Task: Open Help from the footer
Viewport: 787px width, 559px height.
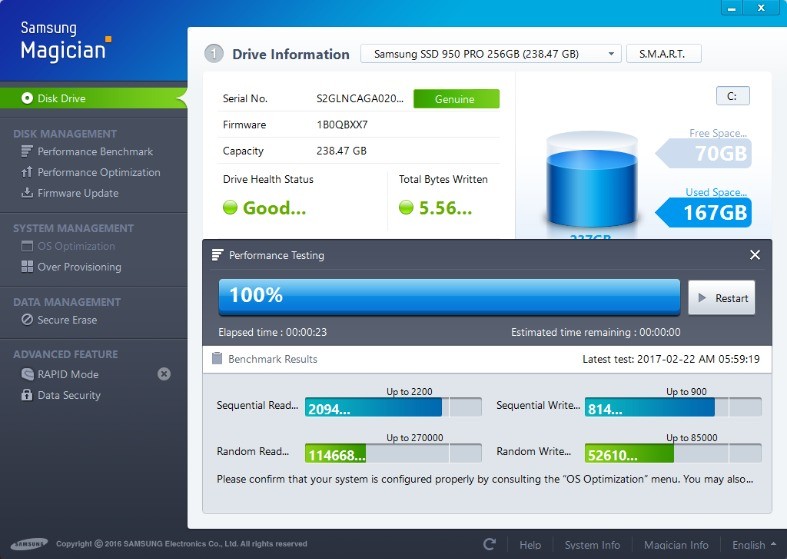Action: (x=530, y=545)
